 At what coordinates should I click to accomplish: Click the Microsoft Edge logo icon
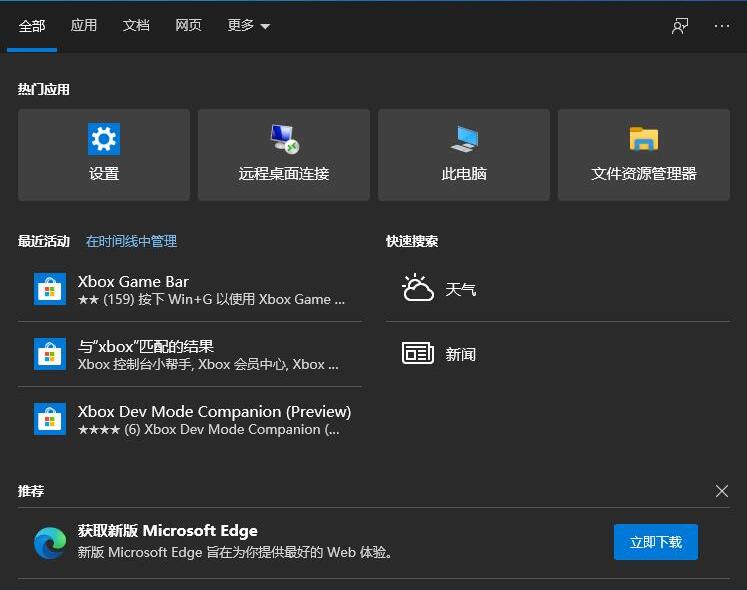click(50, 542)
